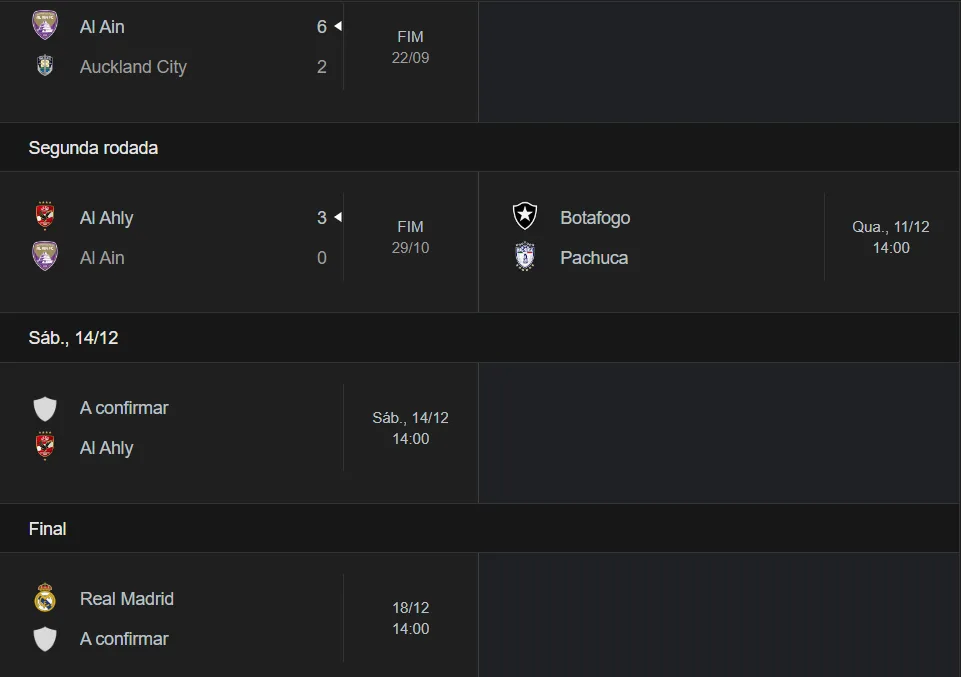Select the Final round header
961x677 pixels.
pos(47,528)
